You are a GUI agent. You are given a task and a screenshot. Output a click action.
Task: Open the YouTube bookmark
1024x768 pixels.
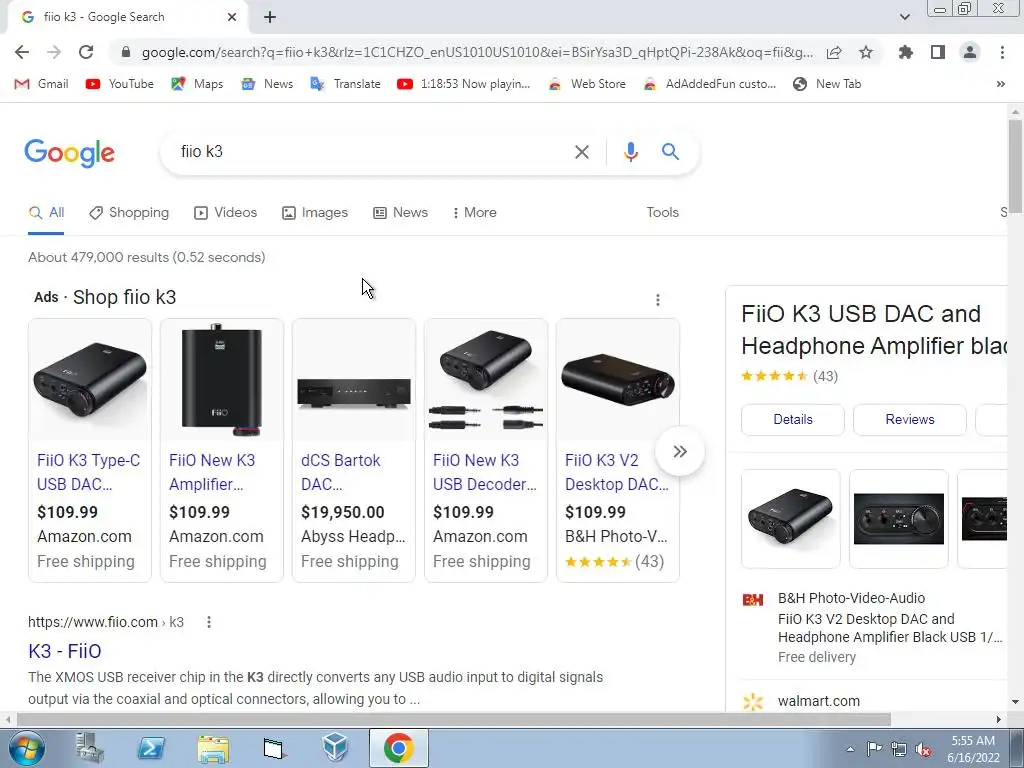click(x=120, y=84)
